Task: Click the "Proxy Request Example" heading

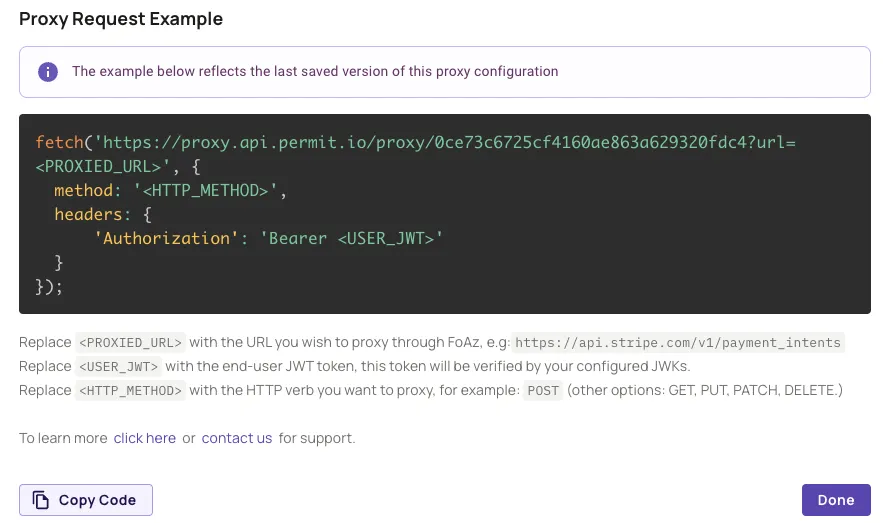Action: tap(121, 19)
